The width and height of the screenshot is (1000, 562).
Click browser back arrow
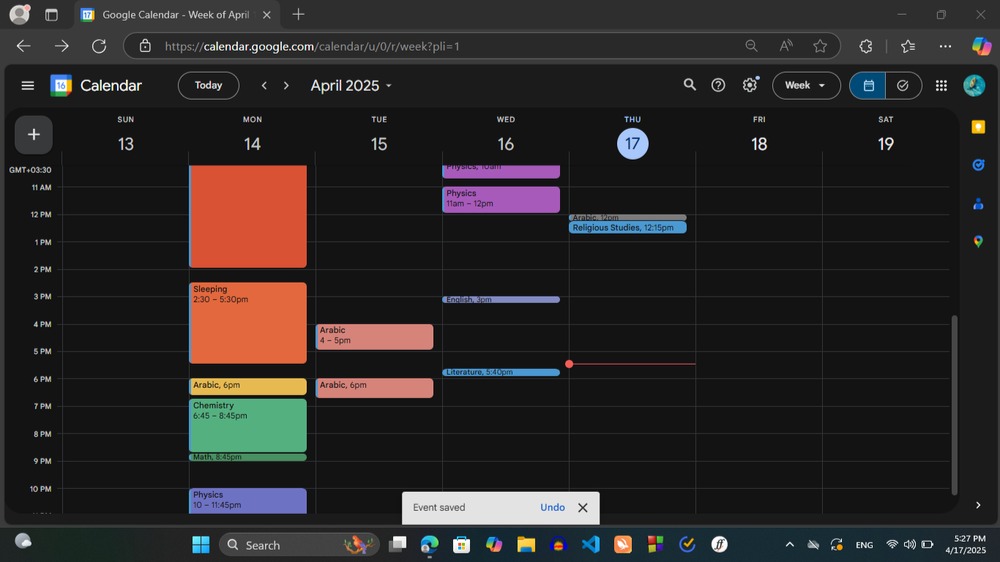click(x=24, y=46)
